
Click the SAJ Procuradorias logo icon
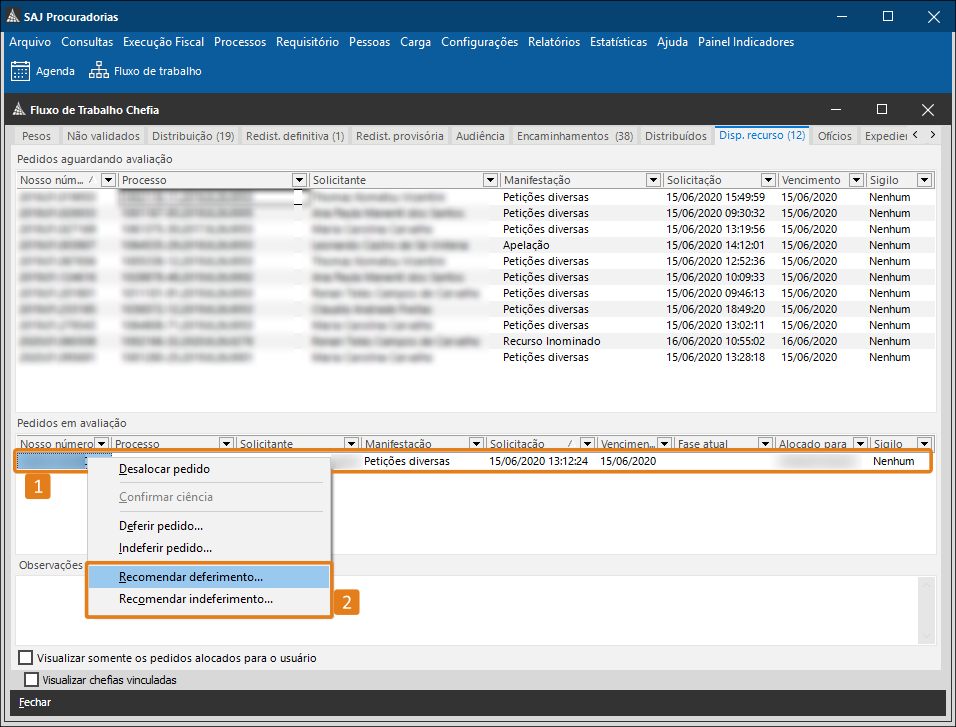12,17
